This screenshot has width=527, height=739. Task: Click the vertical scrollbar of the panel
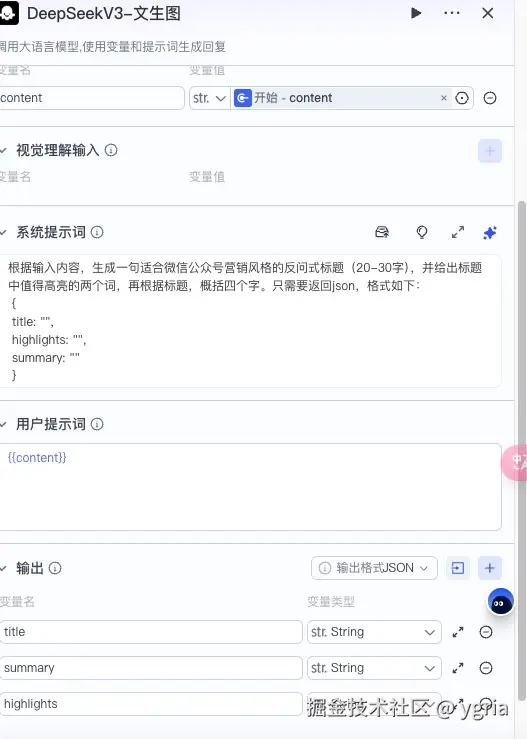521,450
